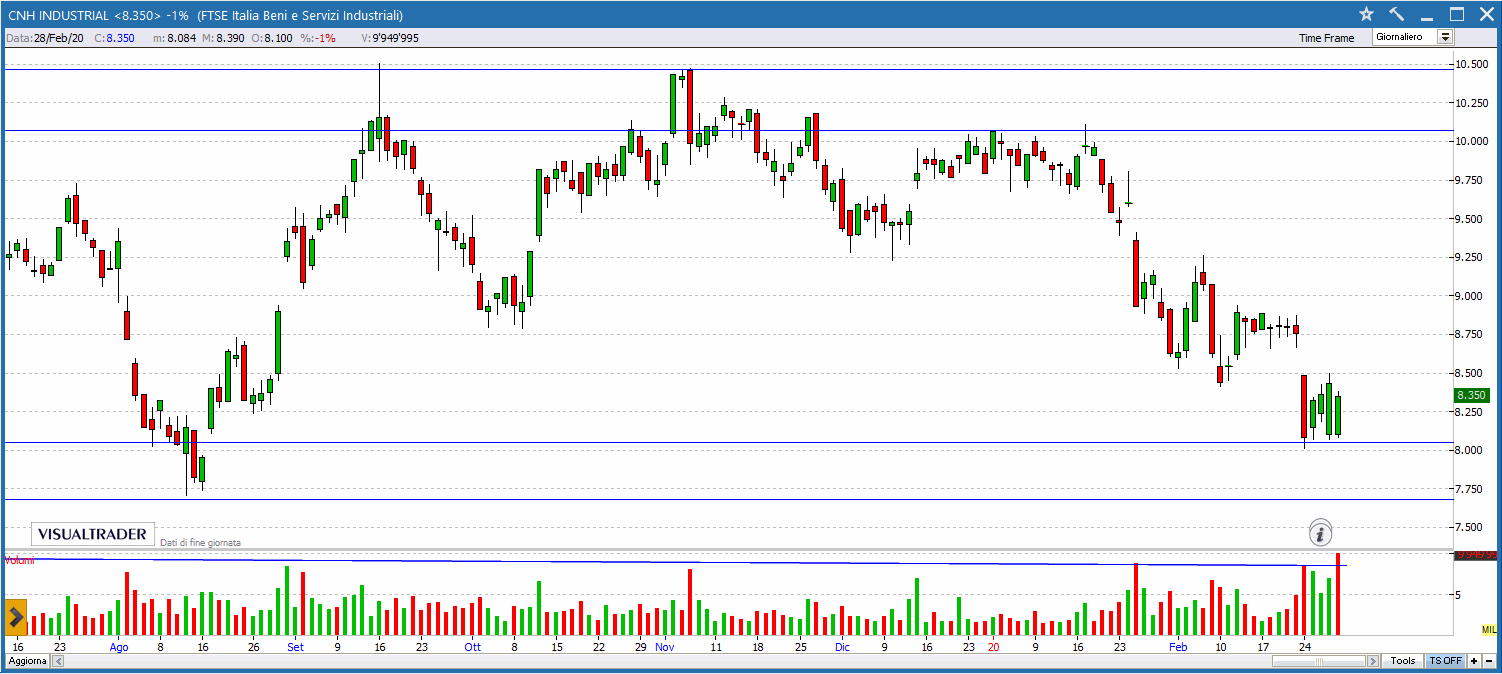Click the Feb month axis label
The height and width of the screenshot is (674, 1502).
(x=1178, y=647)
